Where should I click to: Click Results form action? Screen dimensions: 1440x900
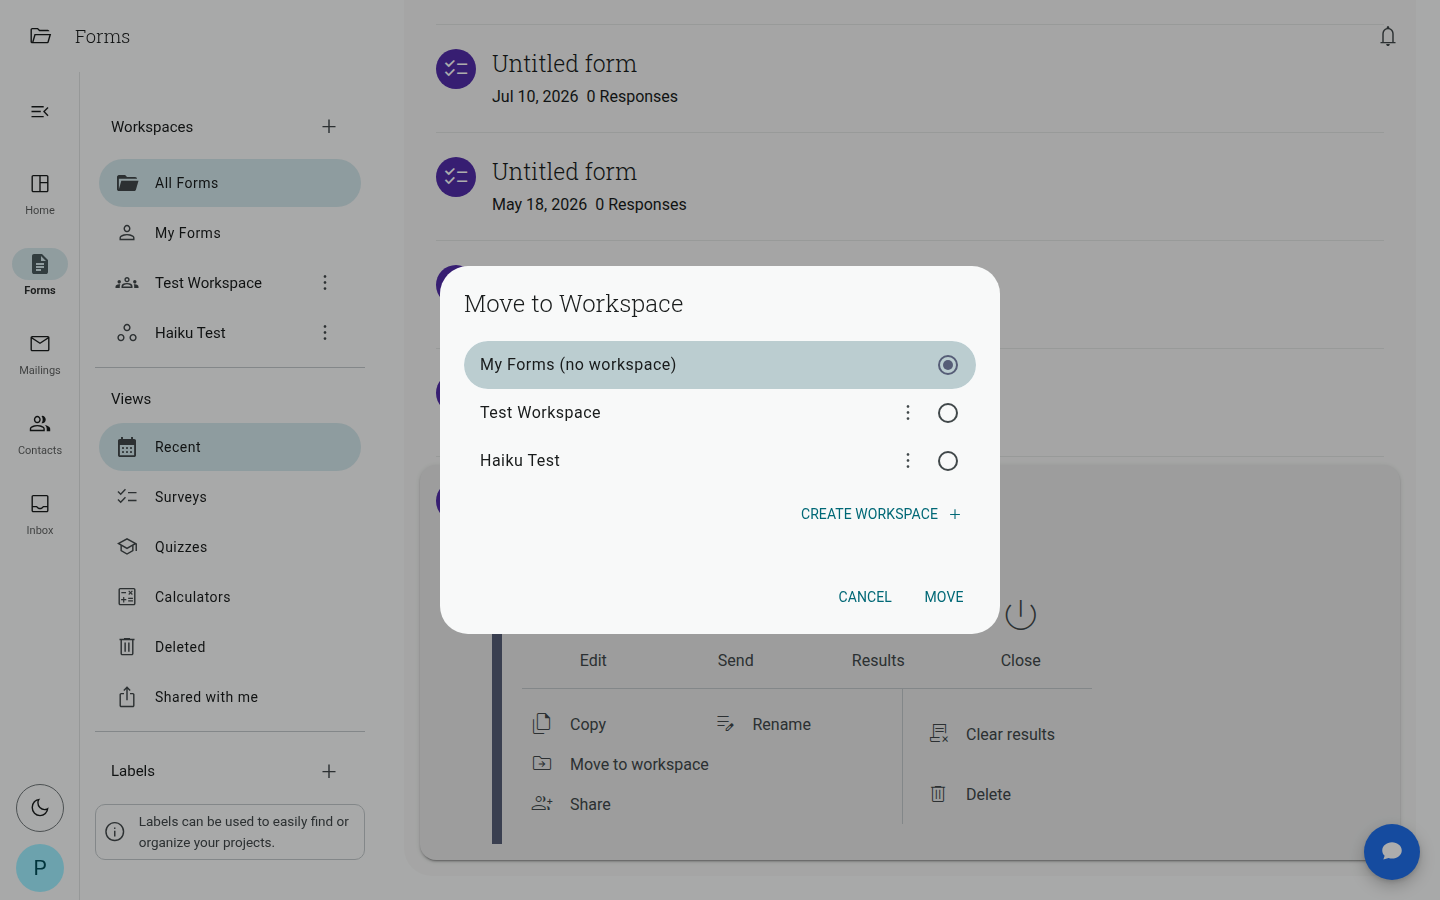click(878, 660)
